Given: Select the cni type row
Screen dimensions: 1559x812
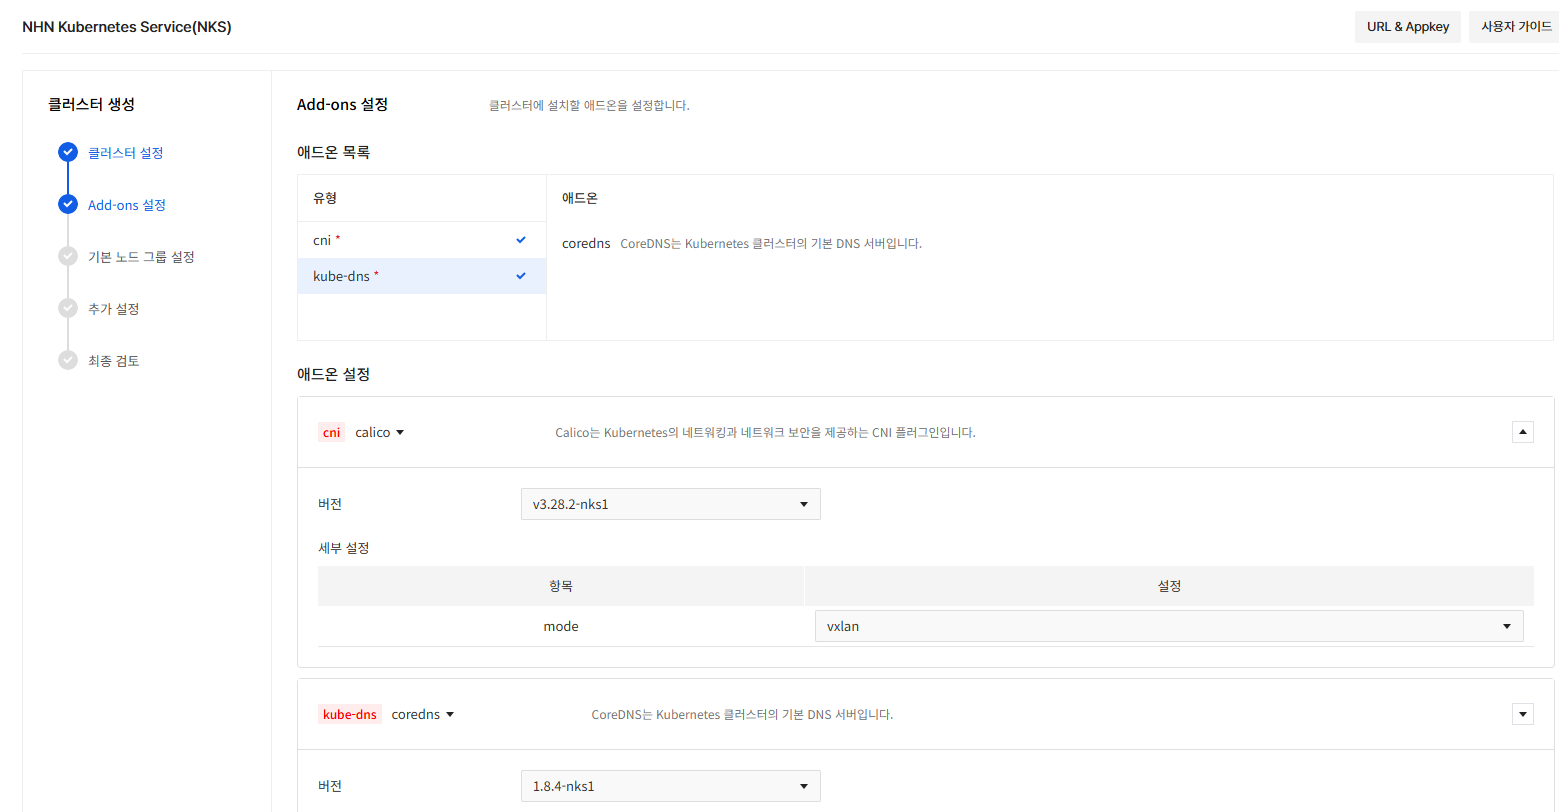Looking at the screenshot, I should pos(422,240).
